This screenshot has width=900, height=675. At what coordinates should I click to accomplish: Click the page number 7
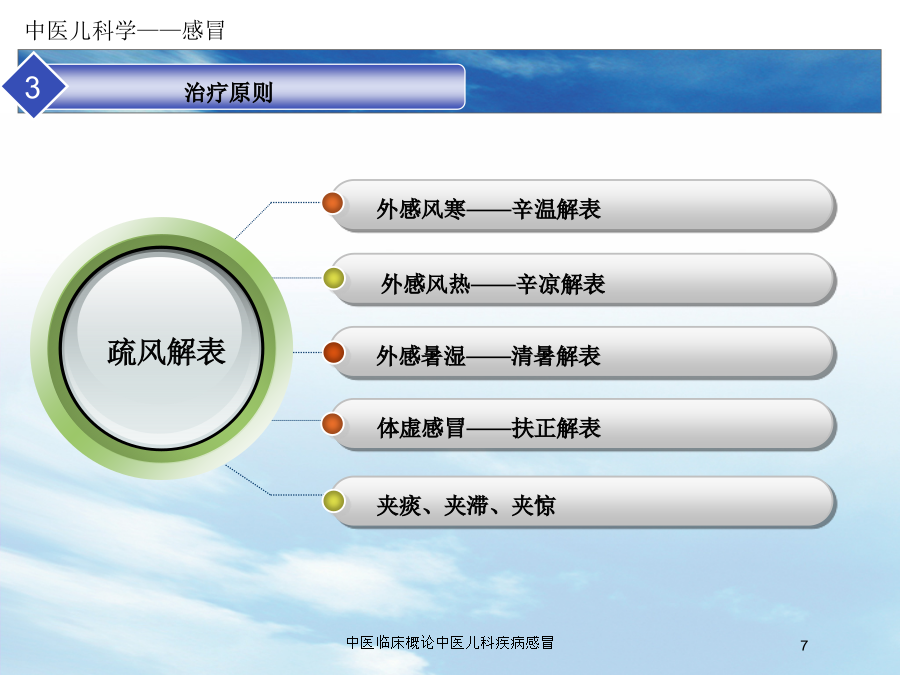804,646
